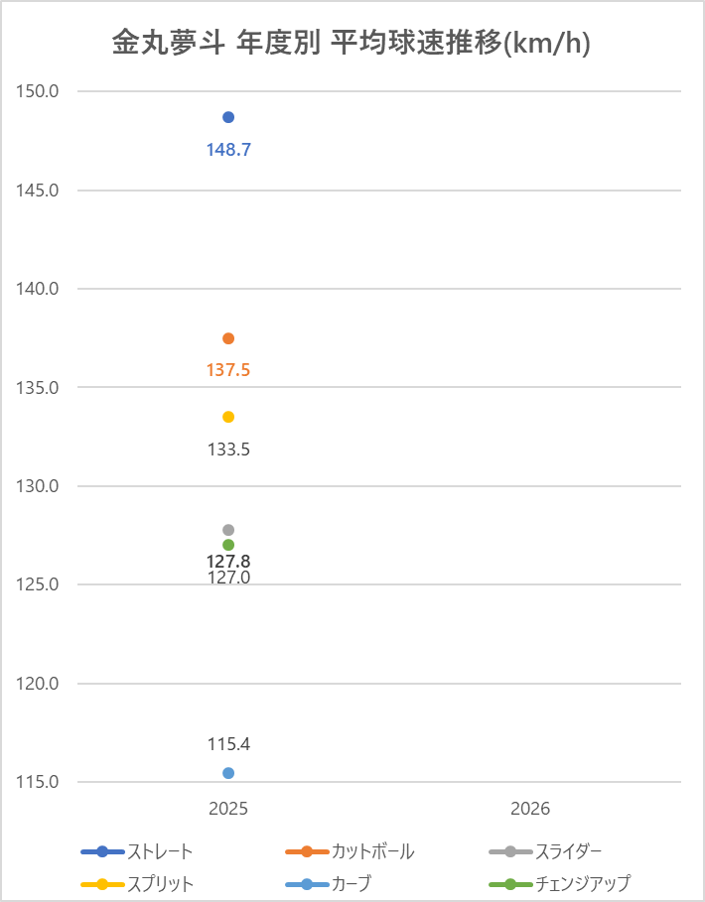The width and height of the screenshot is (705, 902).
Task: Select the 133.5 data label
Action: pyautogui.click(x=229, y=449)
